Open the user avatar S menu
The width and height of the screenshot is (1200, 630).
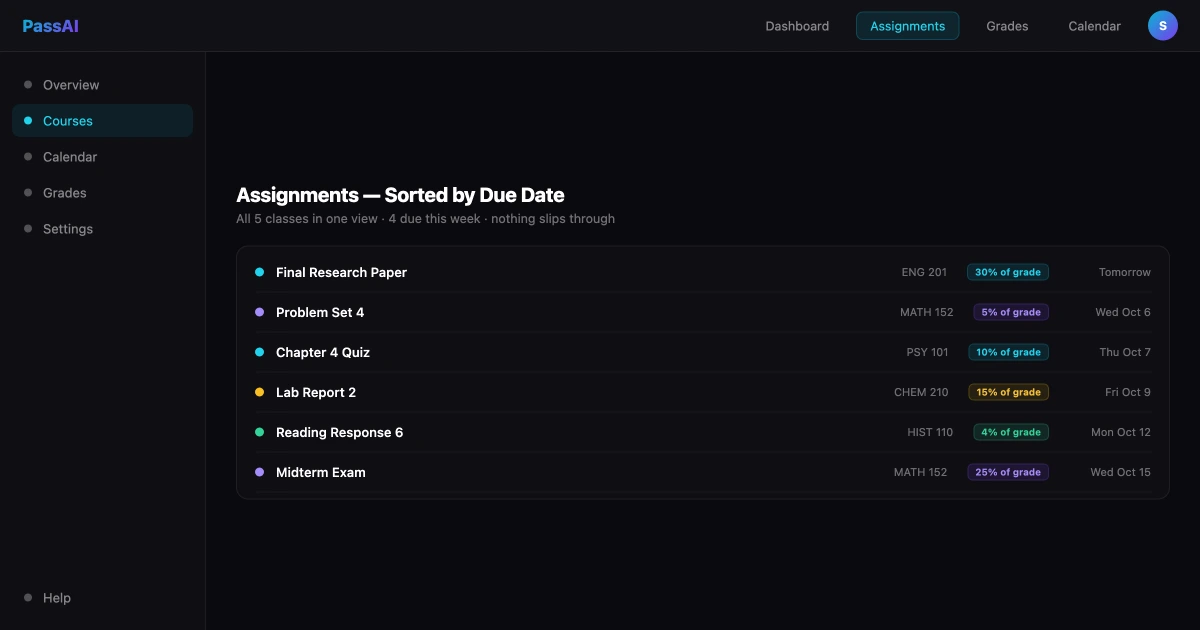[1163, 26]
